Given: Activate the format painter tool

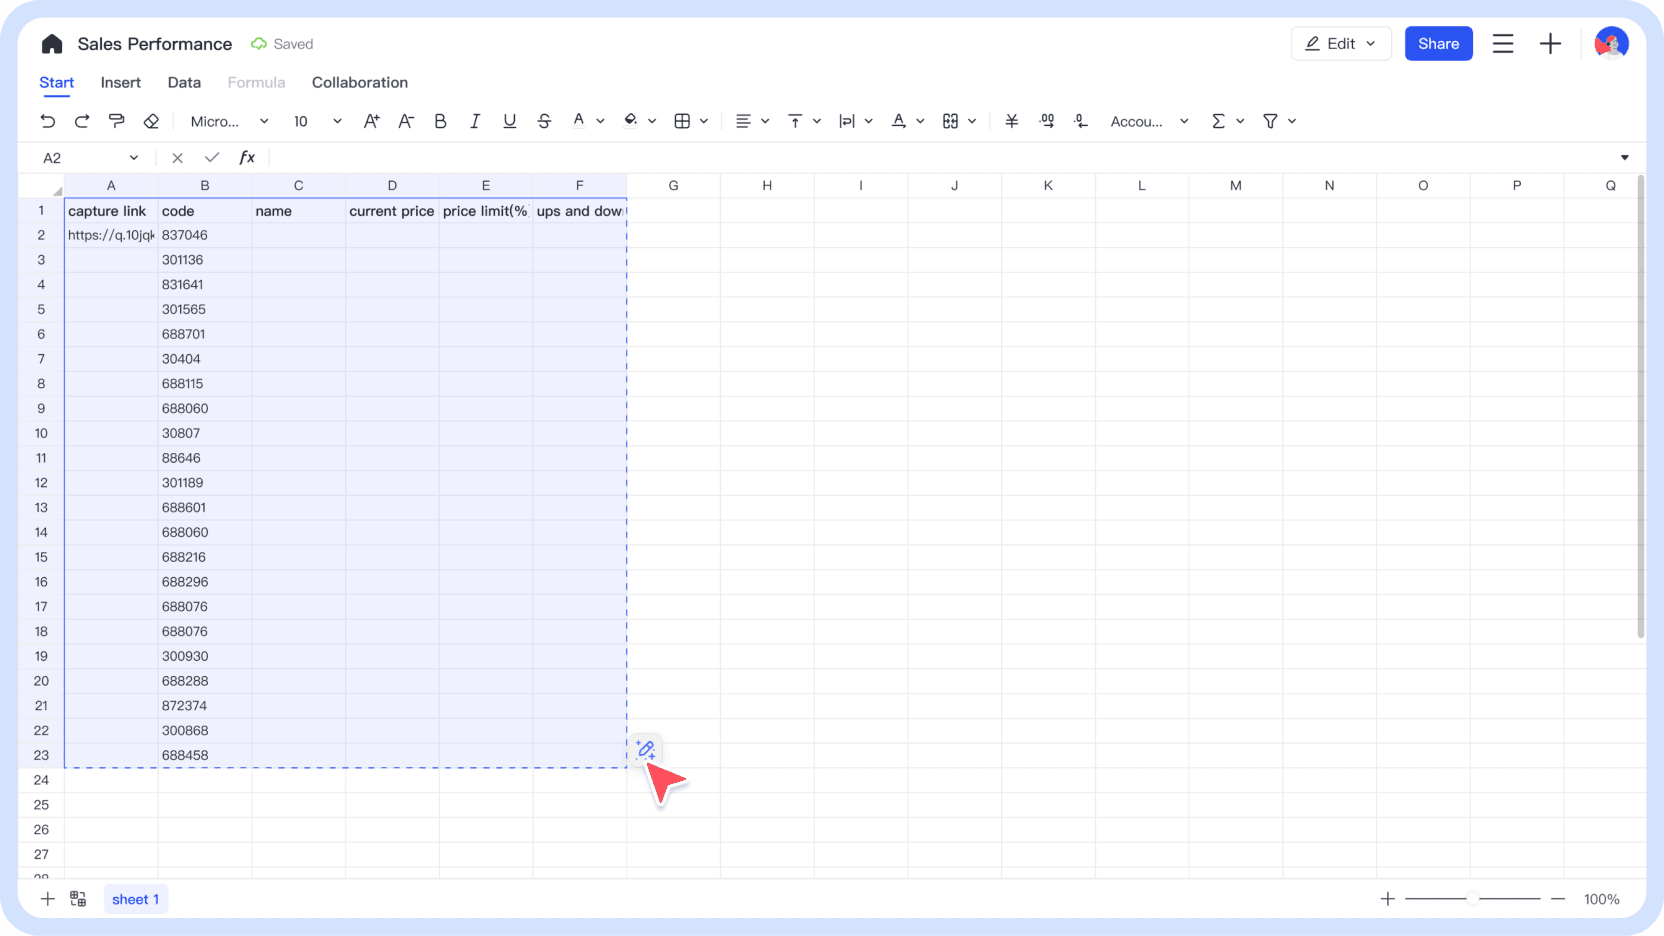Looking at the screenshot, I should pos(117,121).
